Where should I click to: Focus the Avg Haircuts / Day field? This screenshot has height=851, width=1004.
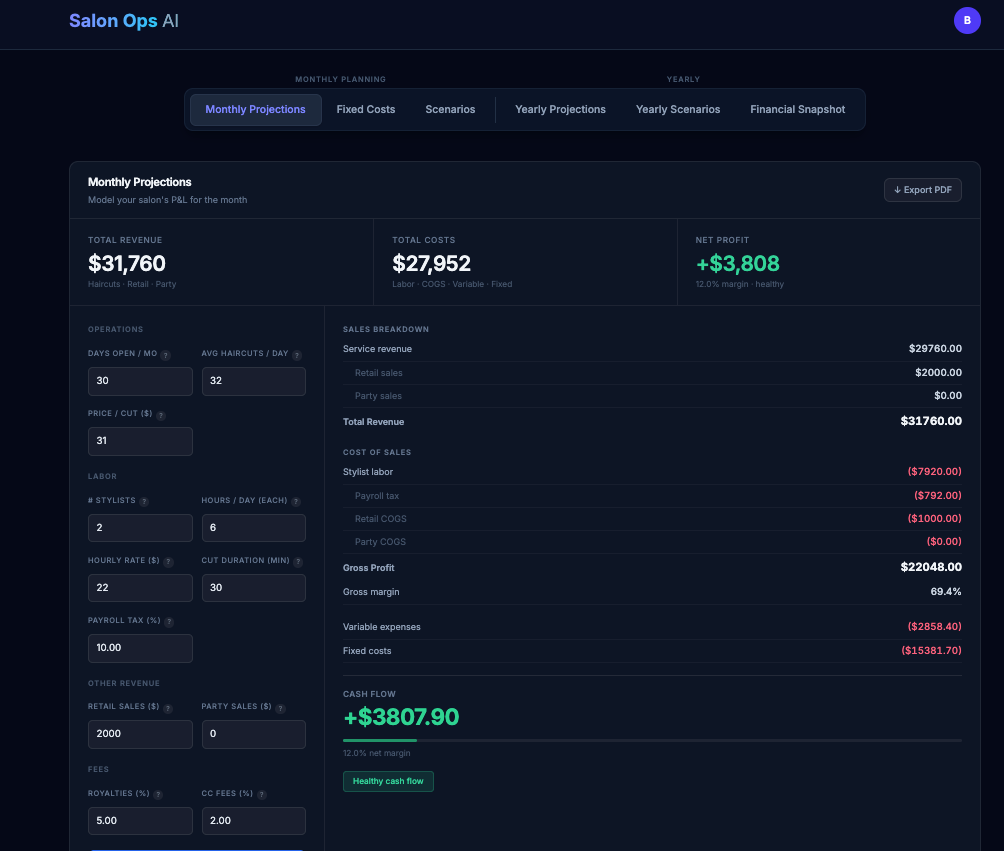click(x=254, y=381)
